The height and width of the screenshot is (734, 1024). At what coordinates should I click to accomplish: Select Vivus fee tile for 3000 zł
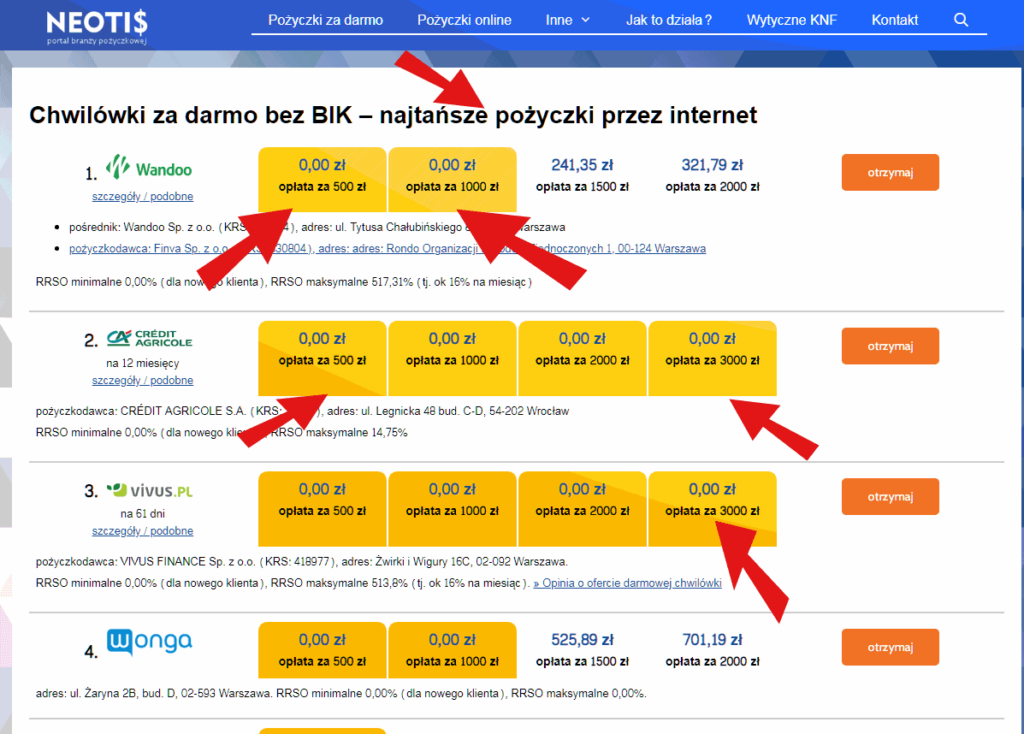(712, 509)
